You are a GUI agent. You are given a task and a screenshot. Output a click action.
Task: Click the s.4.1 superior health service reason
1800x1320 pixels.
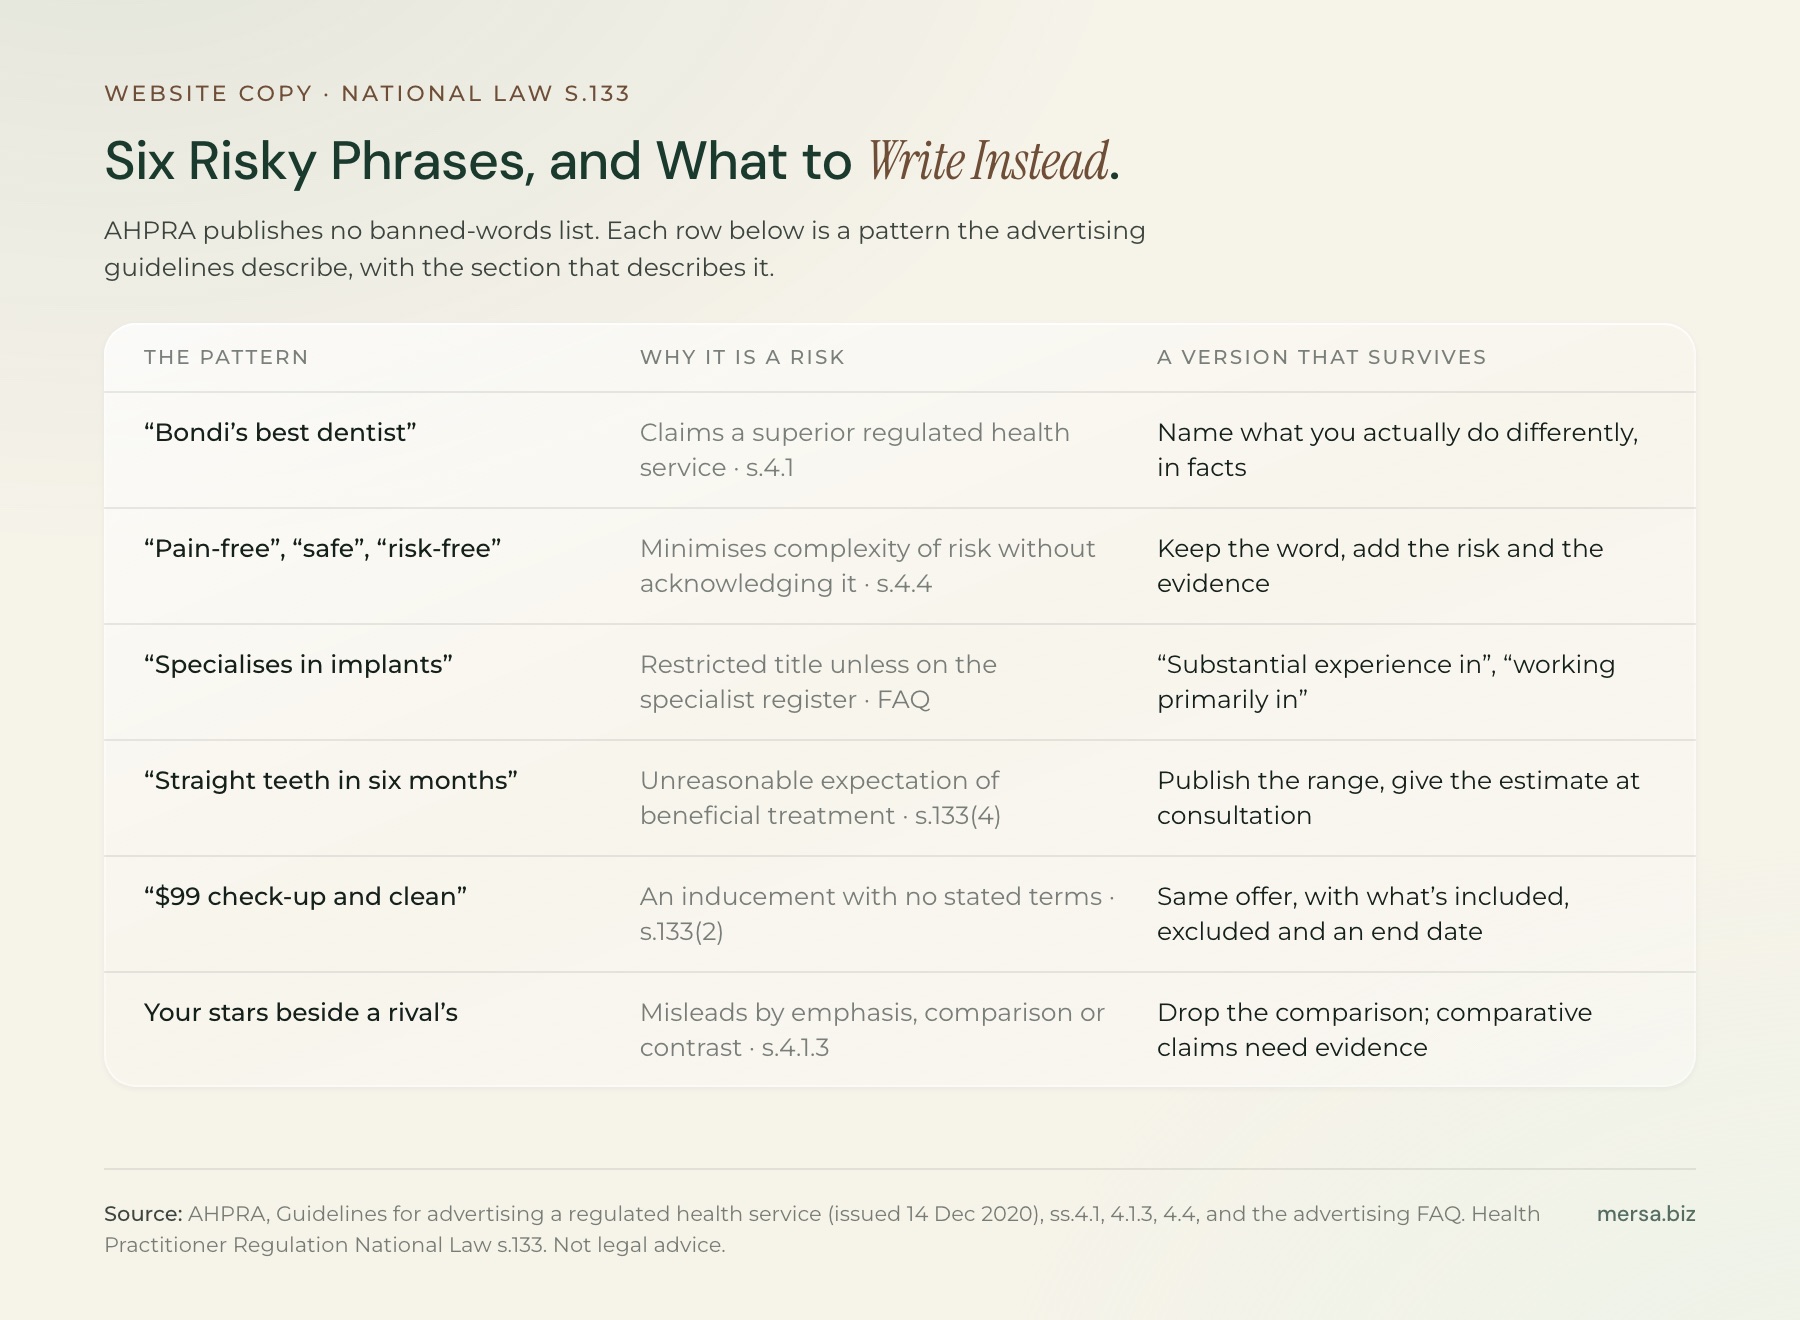pyautogui.click(x=854, y=450)
